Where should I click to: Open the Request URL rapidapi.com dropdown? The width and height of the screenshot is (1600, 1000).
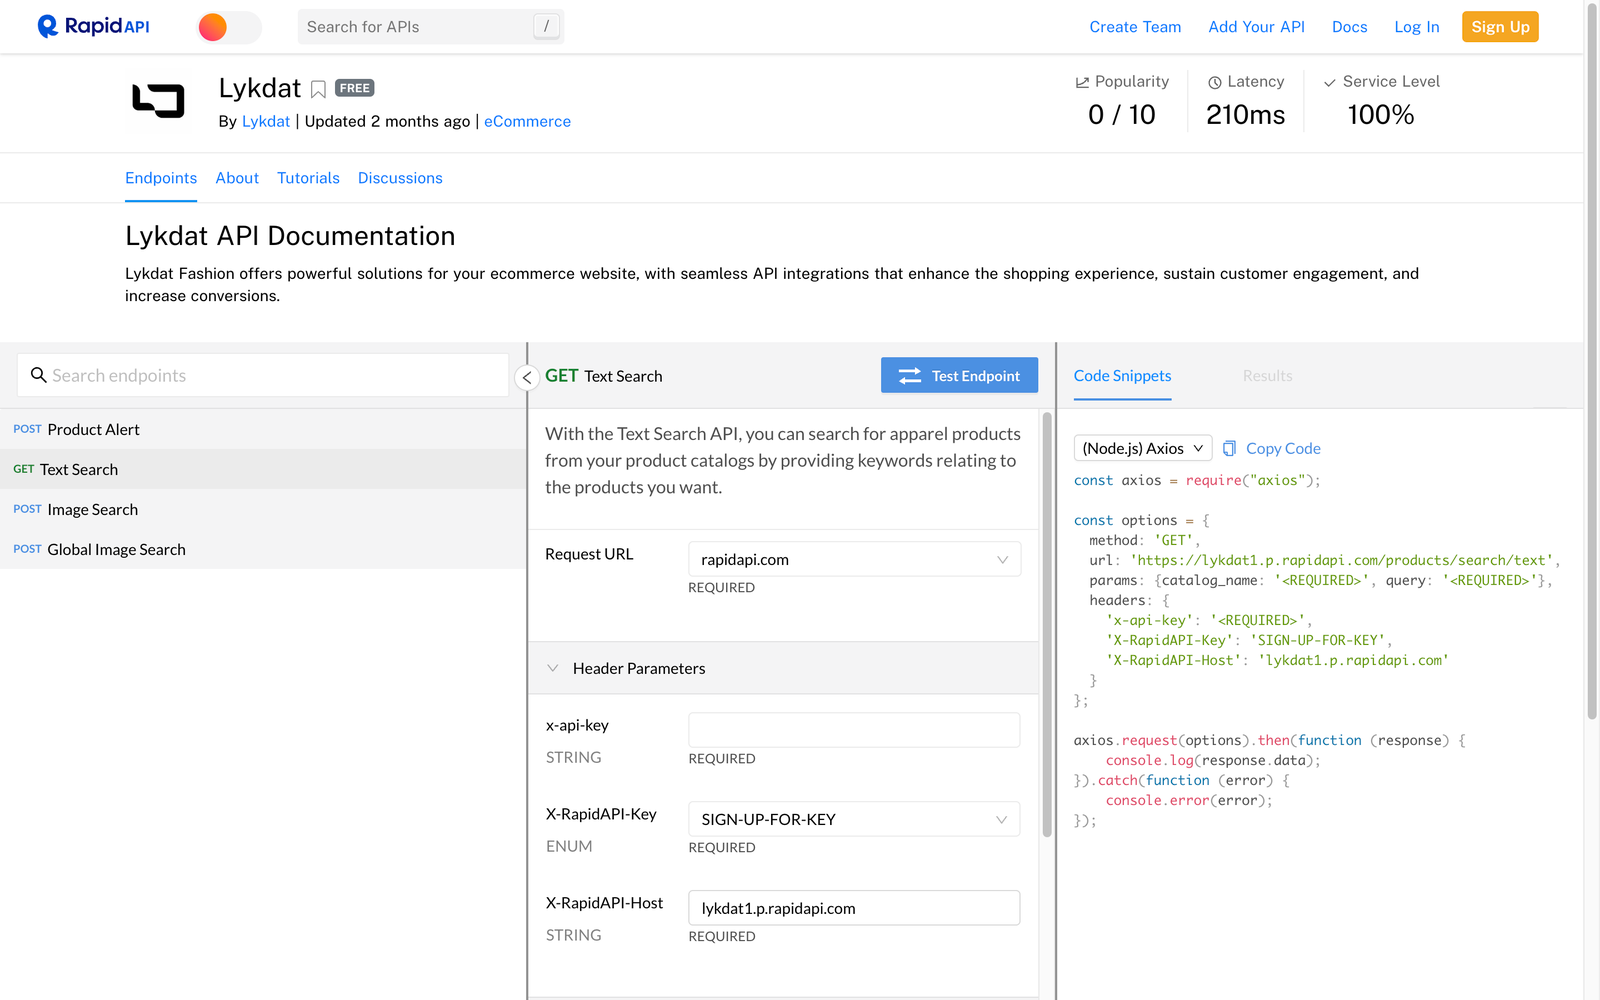click(x=854, y=559)
